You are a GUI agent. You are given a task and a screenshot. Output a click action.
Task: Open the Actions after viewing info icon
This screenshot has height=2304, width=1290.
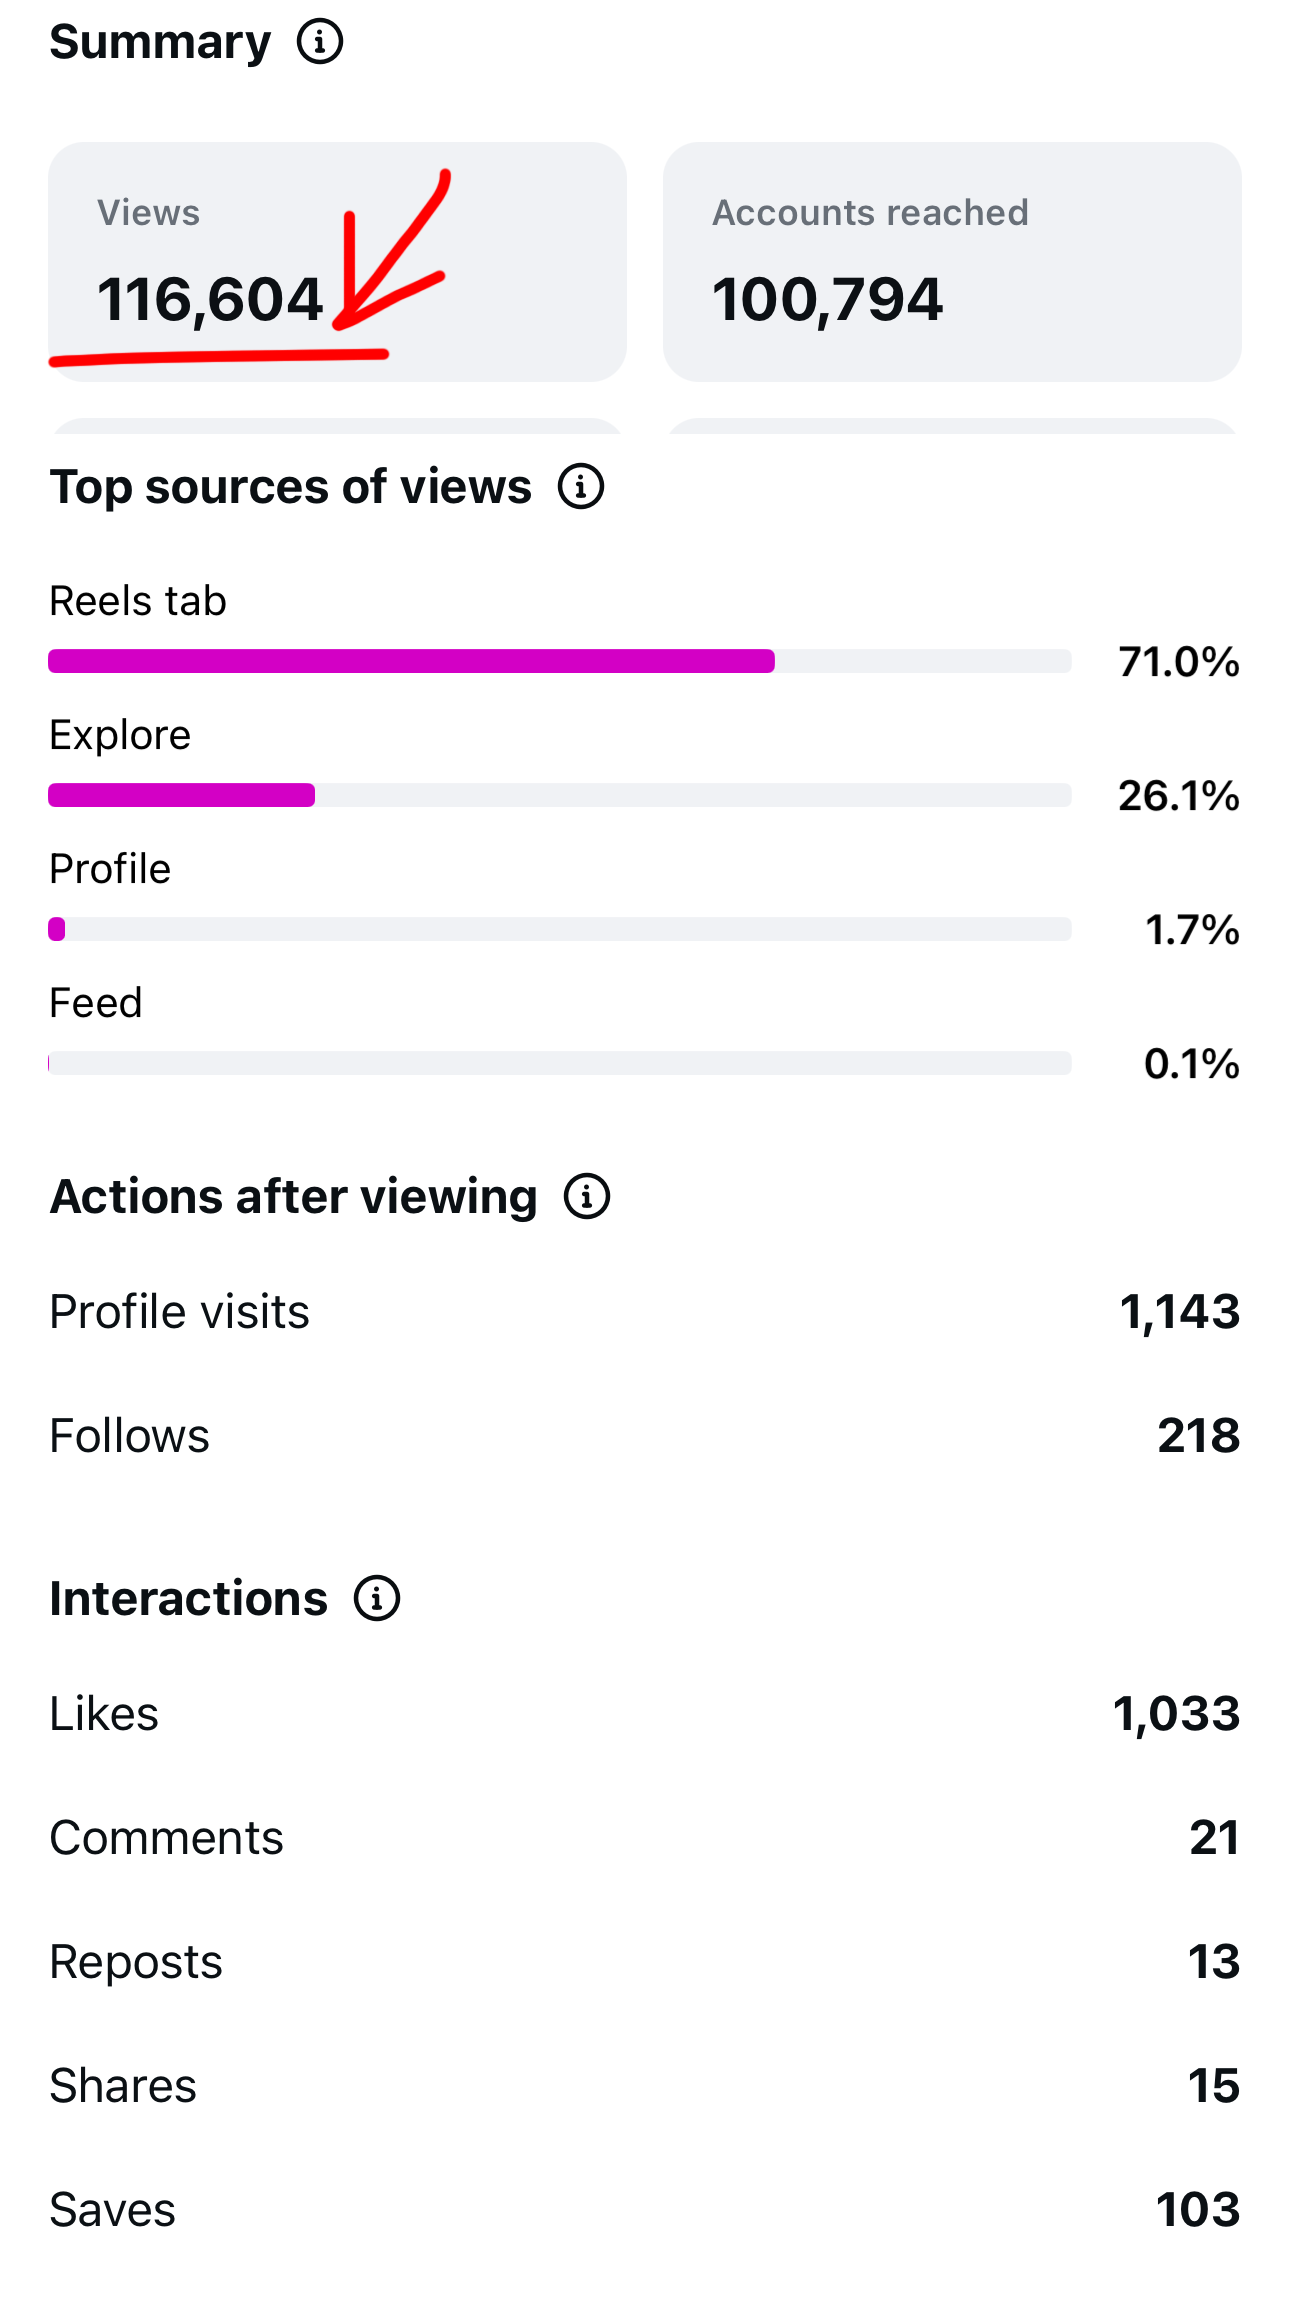coord(587,1197)
